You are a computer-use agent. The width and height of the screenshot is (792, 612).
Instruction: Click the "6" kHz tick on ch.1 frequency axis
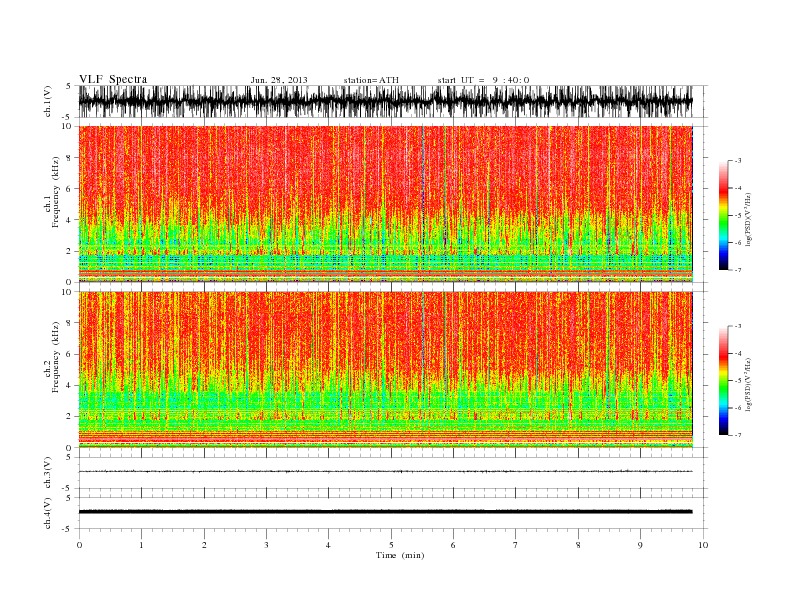[69, 189]
